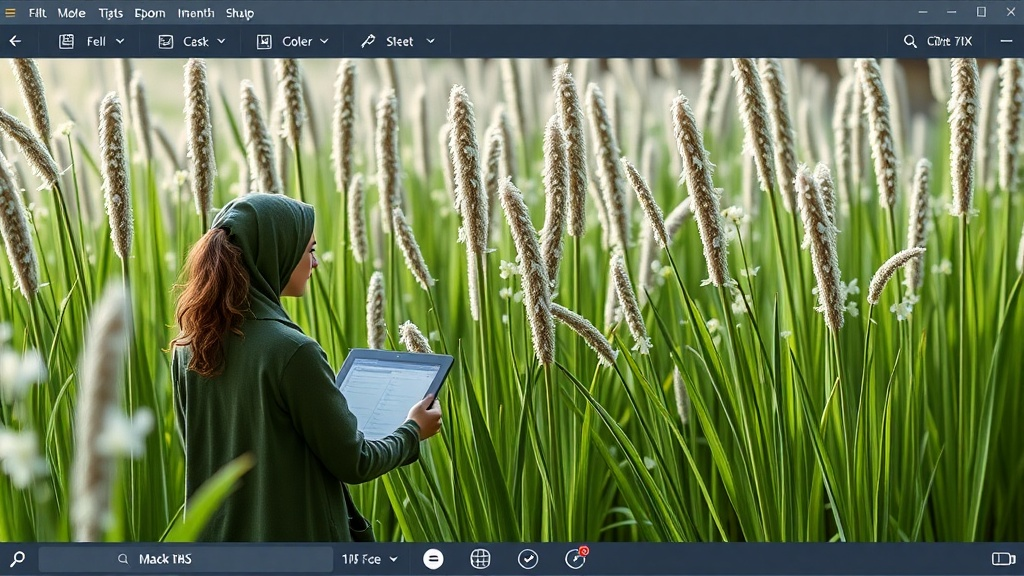Click the back arrow in the toolbar
Viewport: 1024px width, 576px height.
click(x=15, y=41)
